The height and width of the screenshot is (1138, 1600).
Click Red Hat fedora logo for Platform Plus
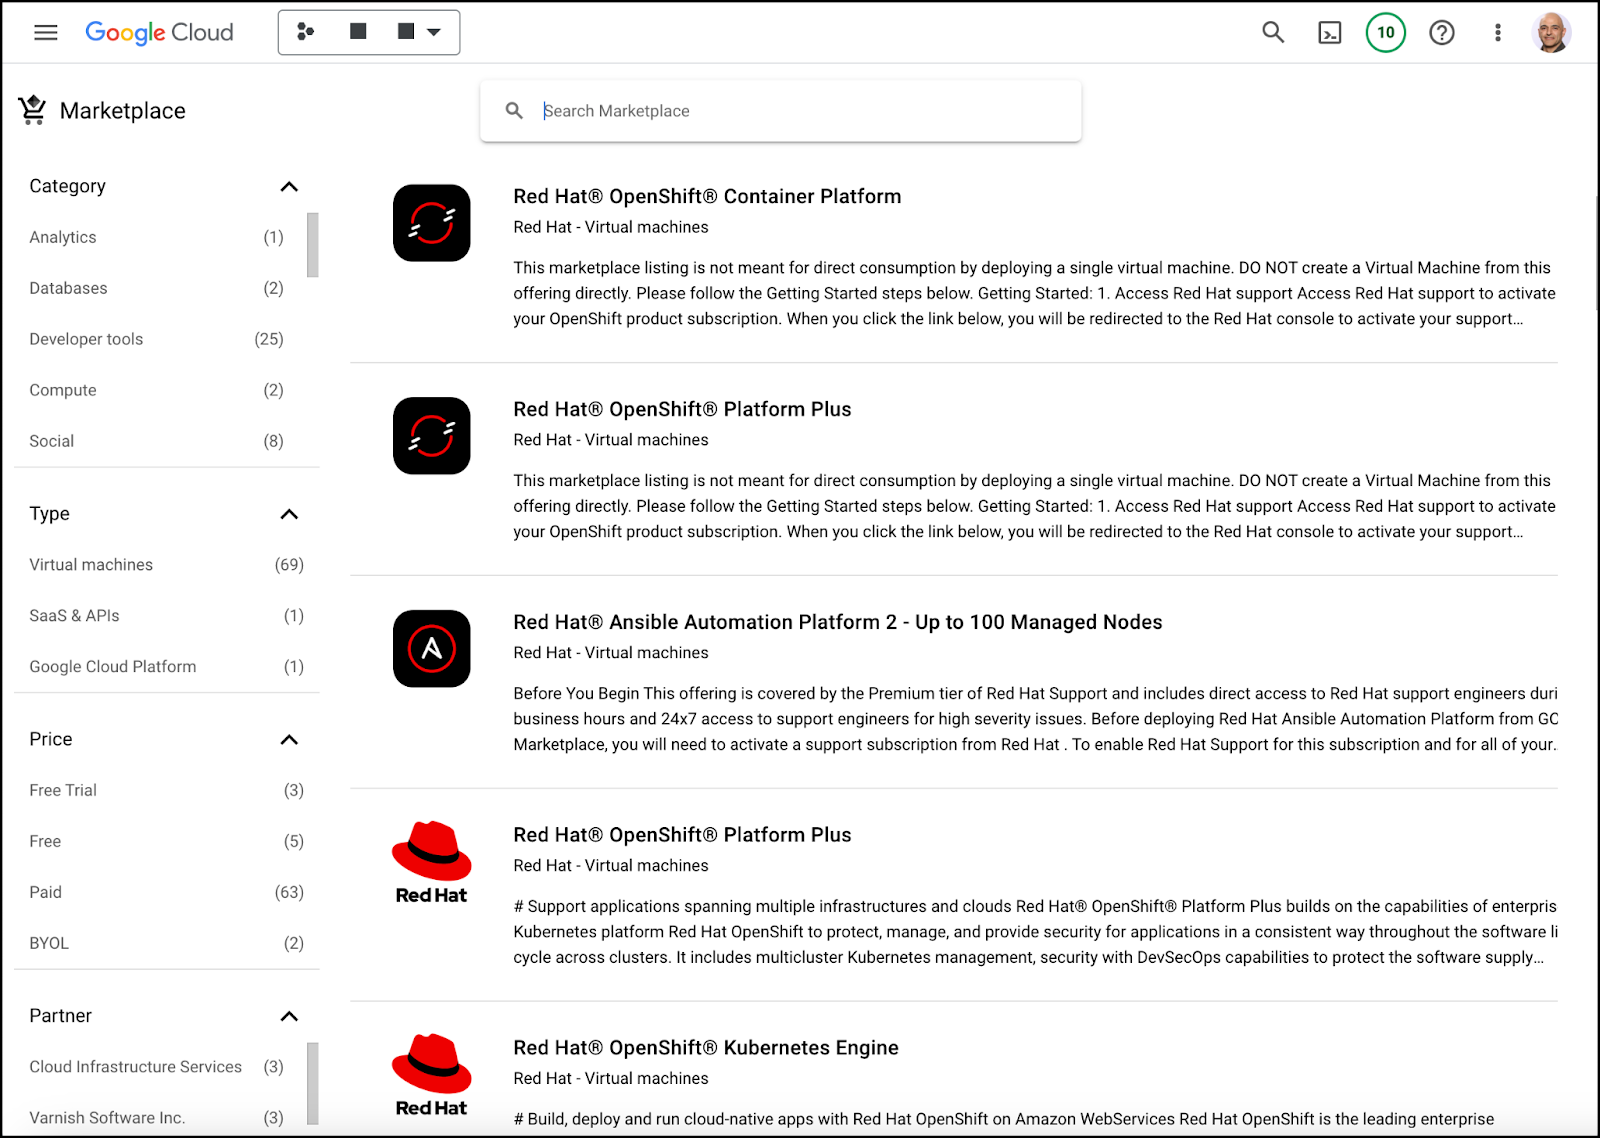432,863
